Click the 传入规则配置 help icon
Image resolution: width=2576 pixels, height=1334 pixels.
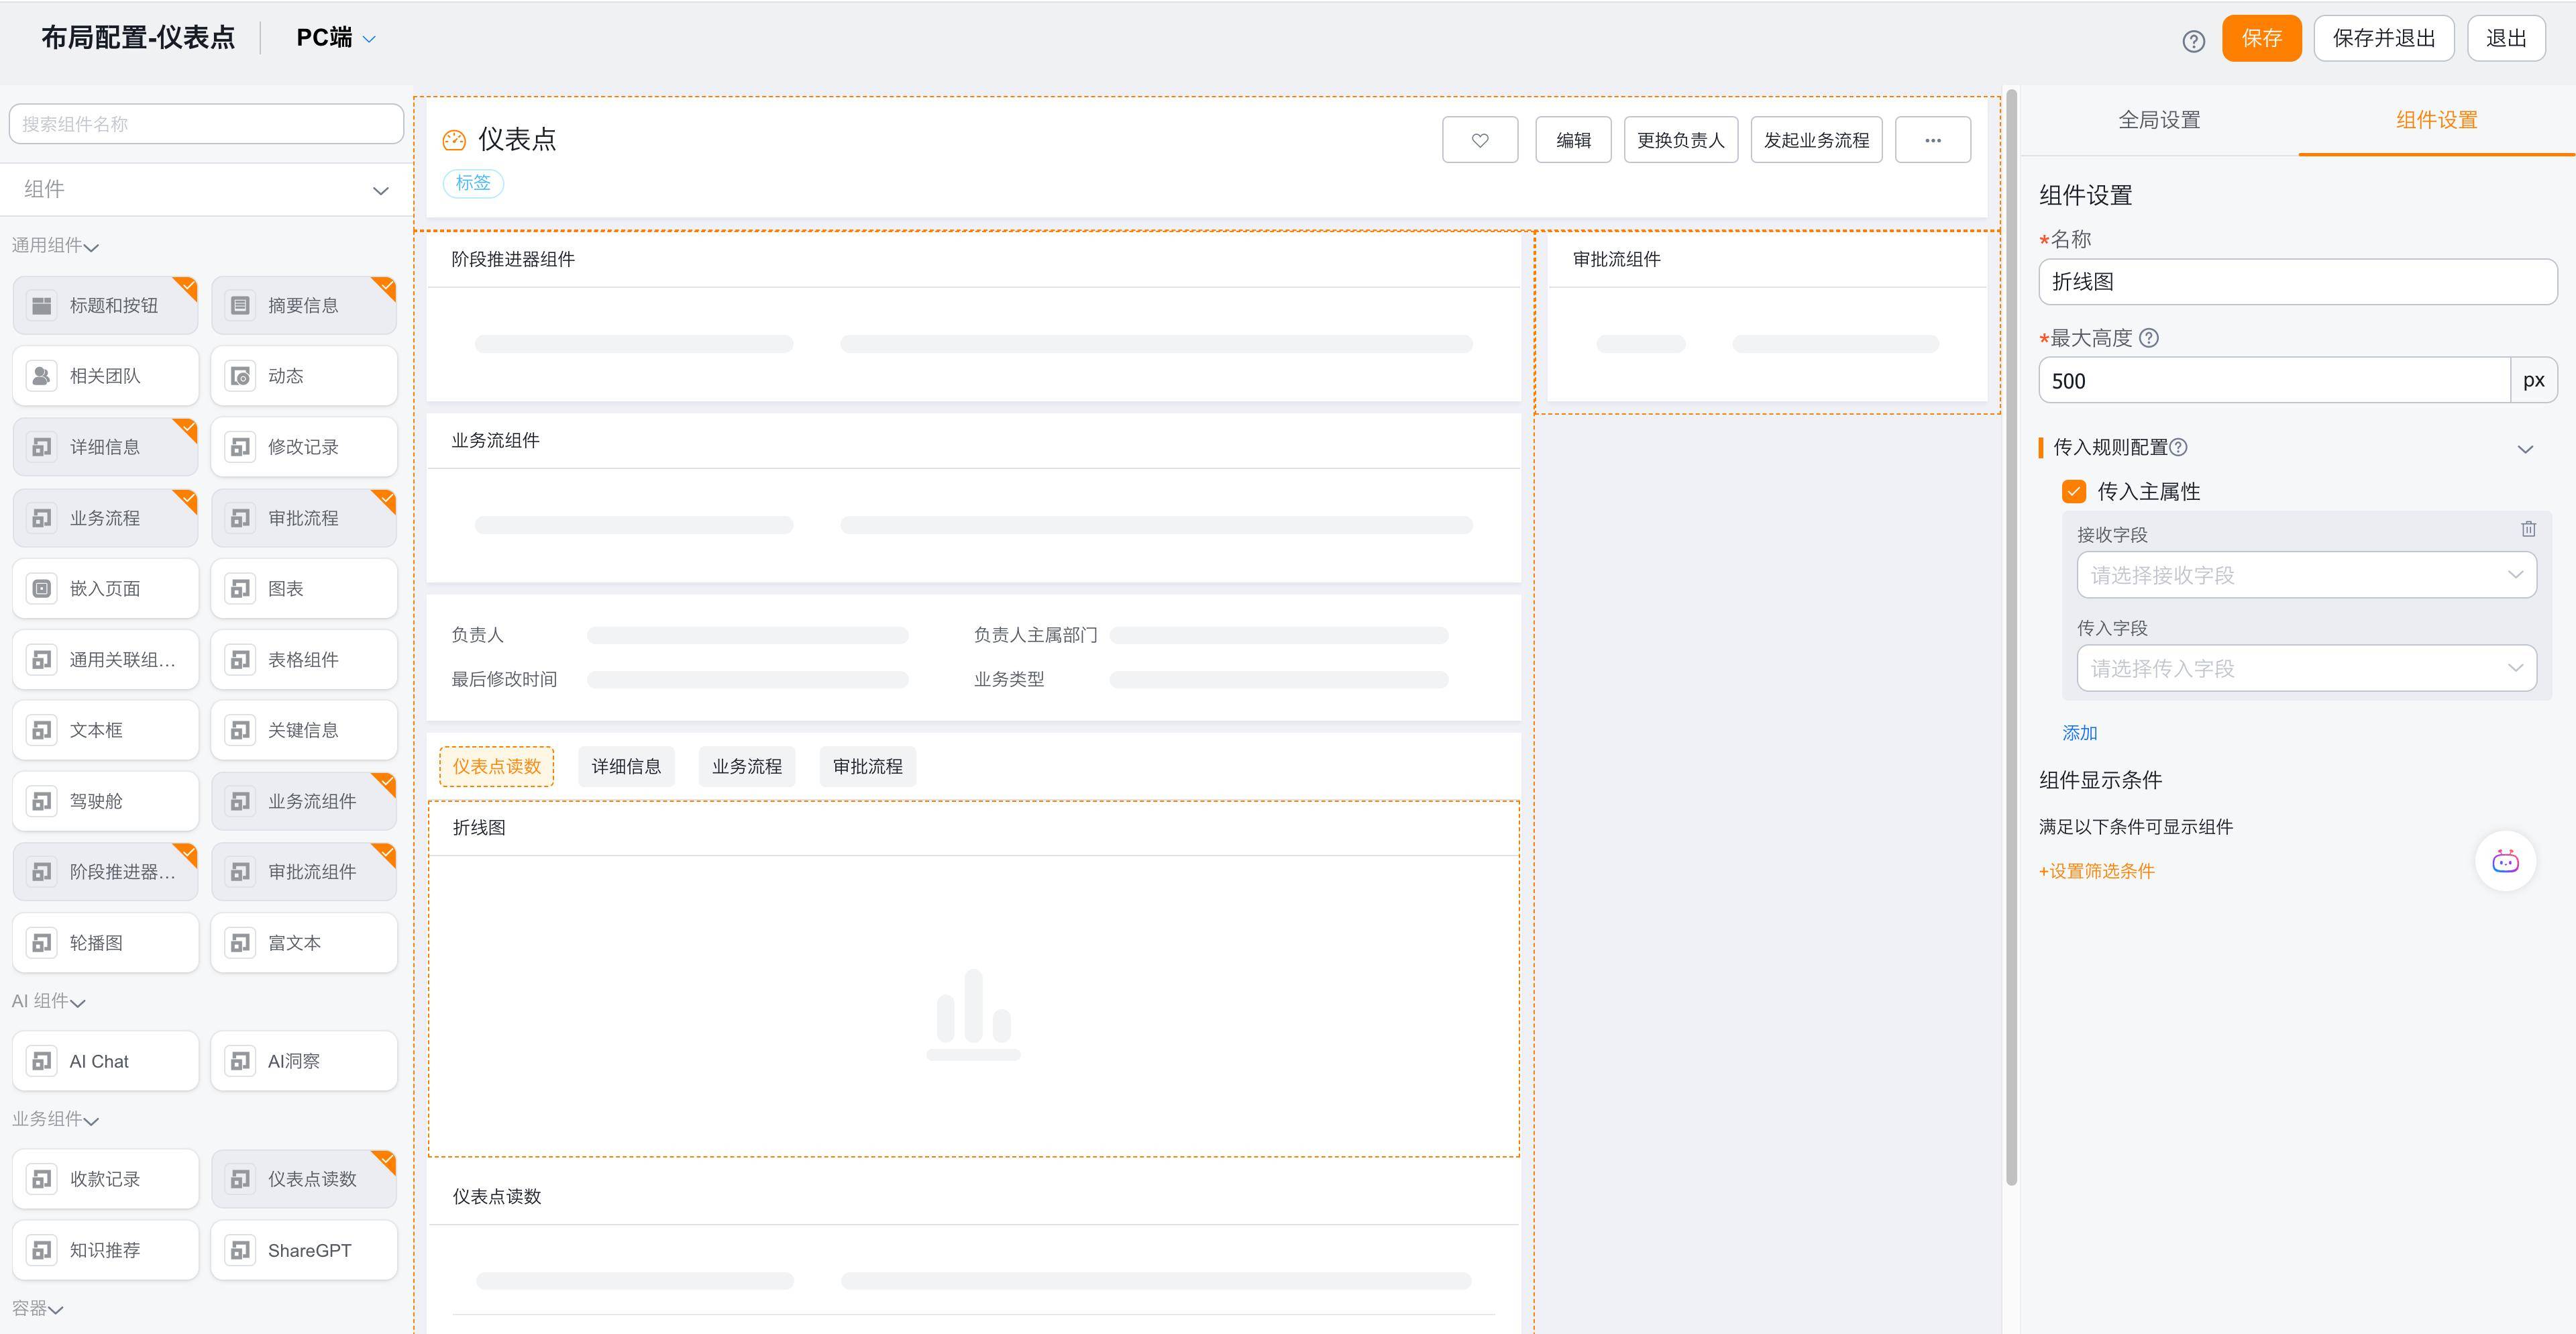pos(2179,447)
